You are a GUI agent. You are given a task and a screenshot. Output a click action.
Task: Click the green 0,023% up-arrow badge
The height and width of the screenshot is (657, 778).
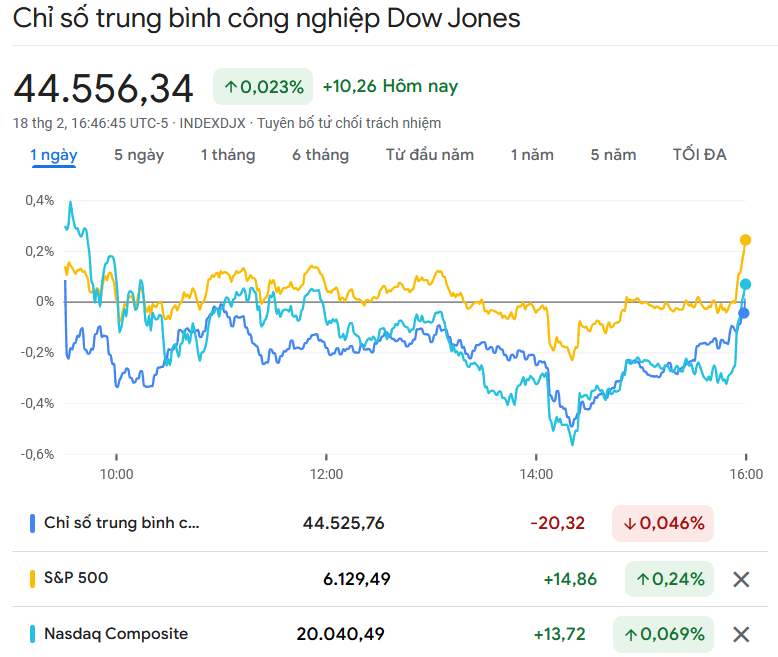(x=263, y=87)
